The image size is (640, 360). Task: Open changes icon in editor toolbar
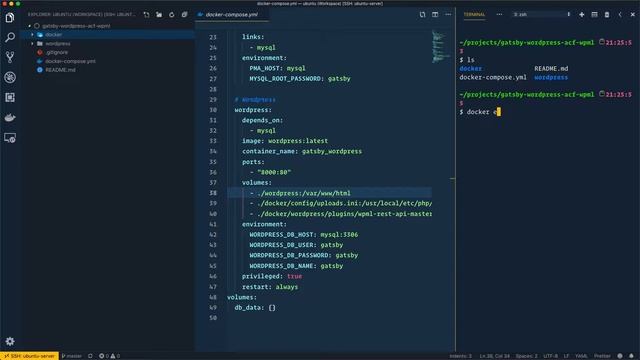click(x=422, y=15)
